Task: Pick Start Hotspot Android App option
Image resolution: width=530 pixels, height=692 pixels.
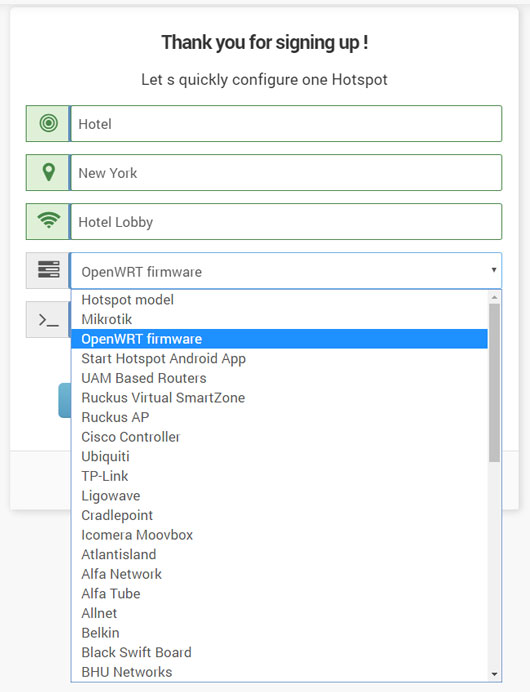Action: click(x=279, y=358)
